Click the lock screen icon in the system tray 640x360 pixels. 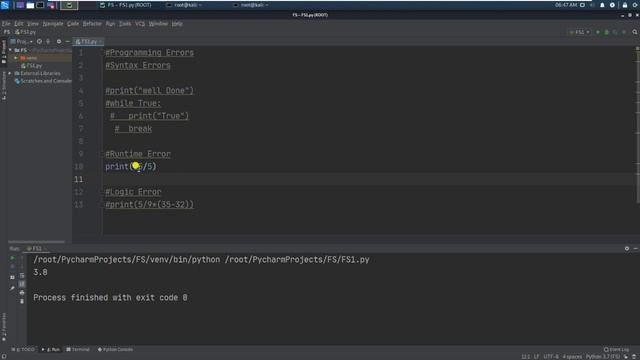click(x=624, y=5)
